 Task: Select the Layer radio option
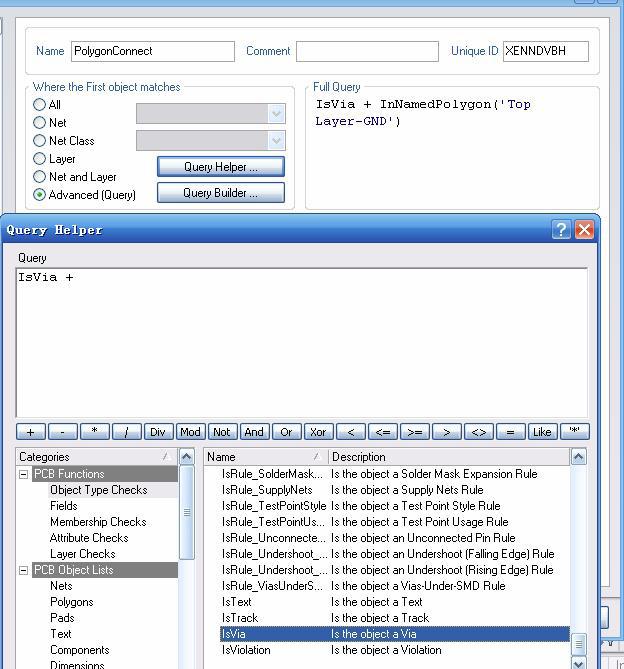click(39, 159)
